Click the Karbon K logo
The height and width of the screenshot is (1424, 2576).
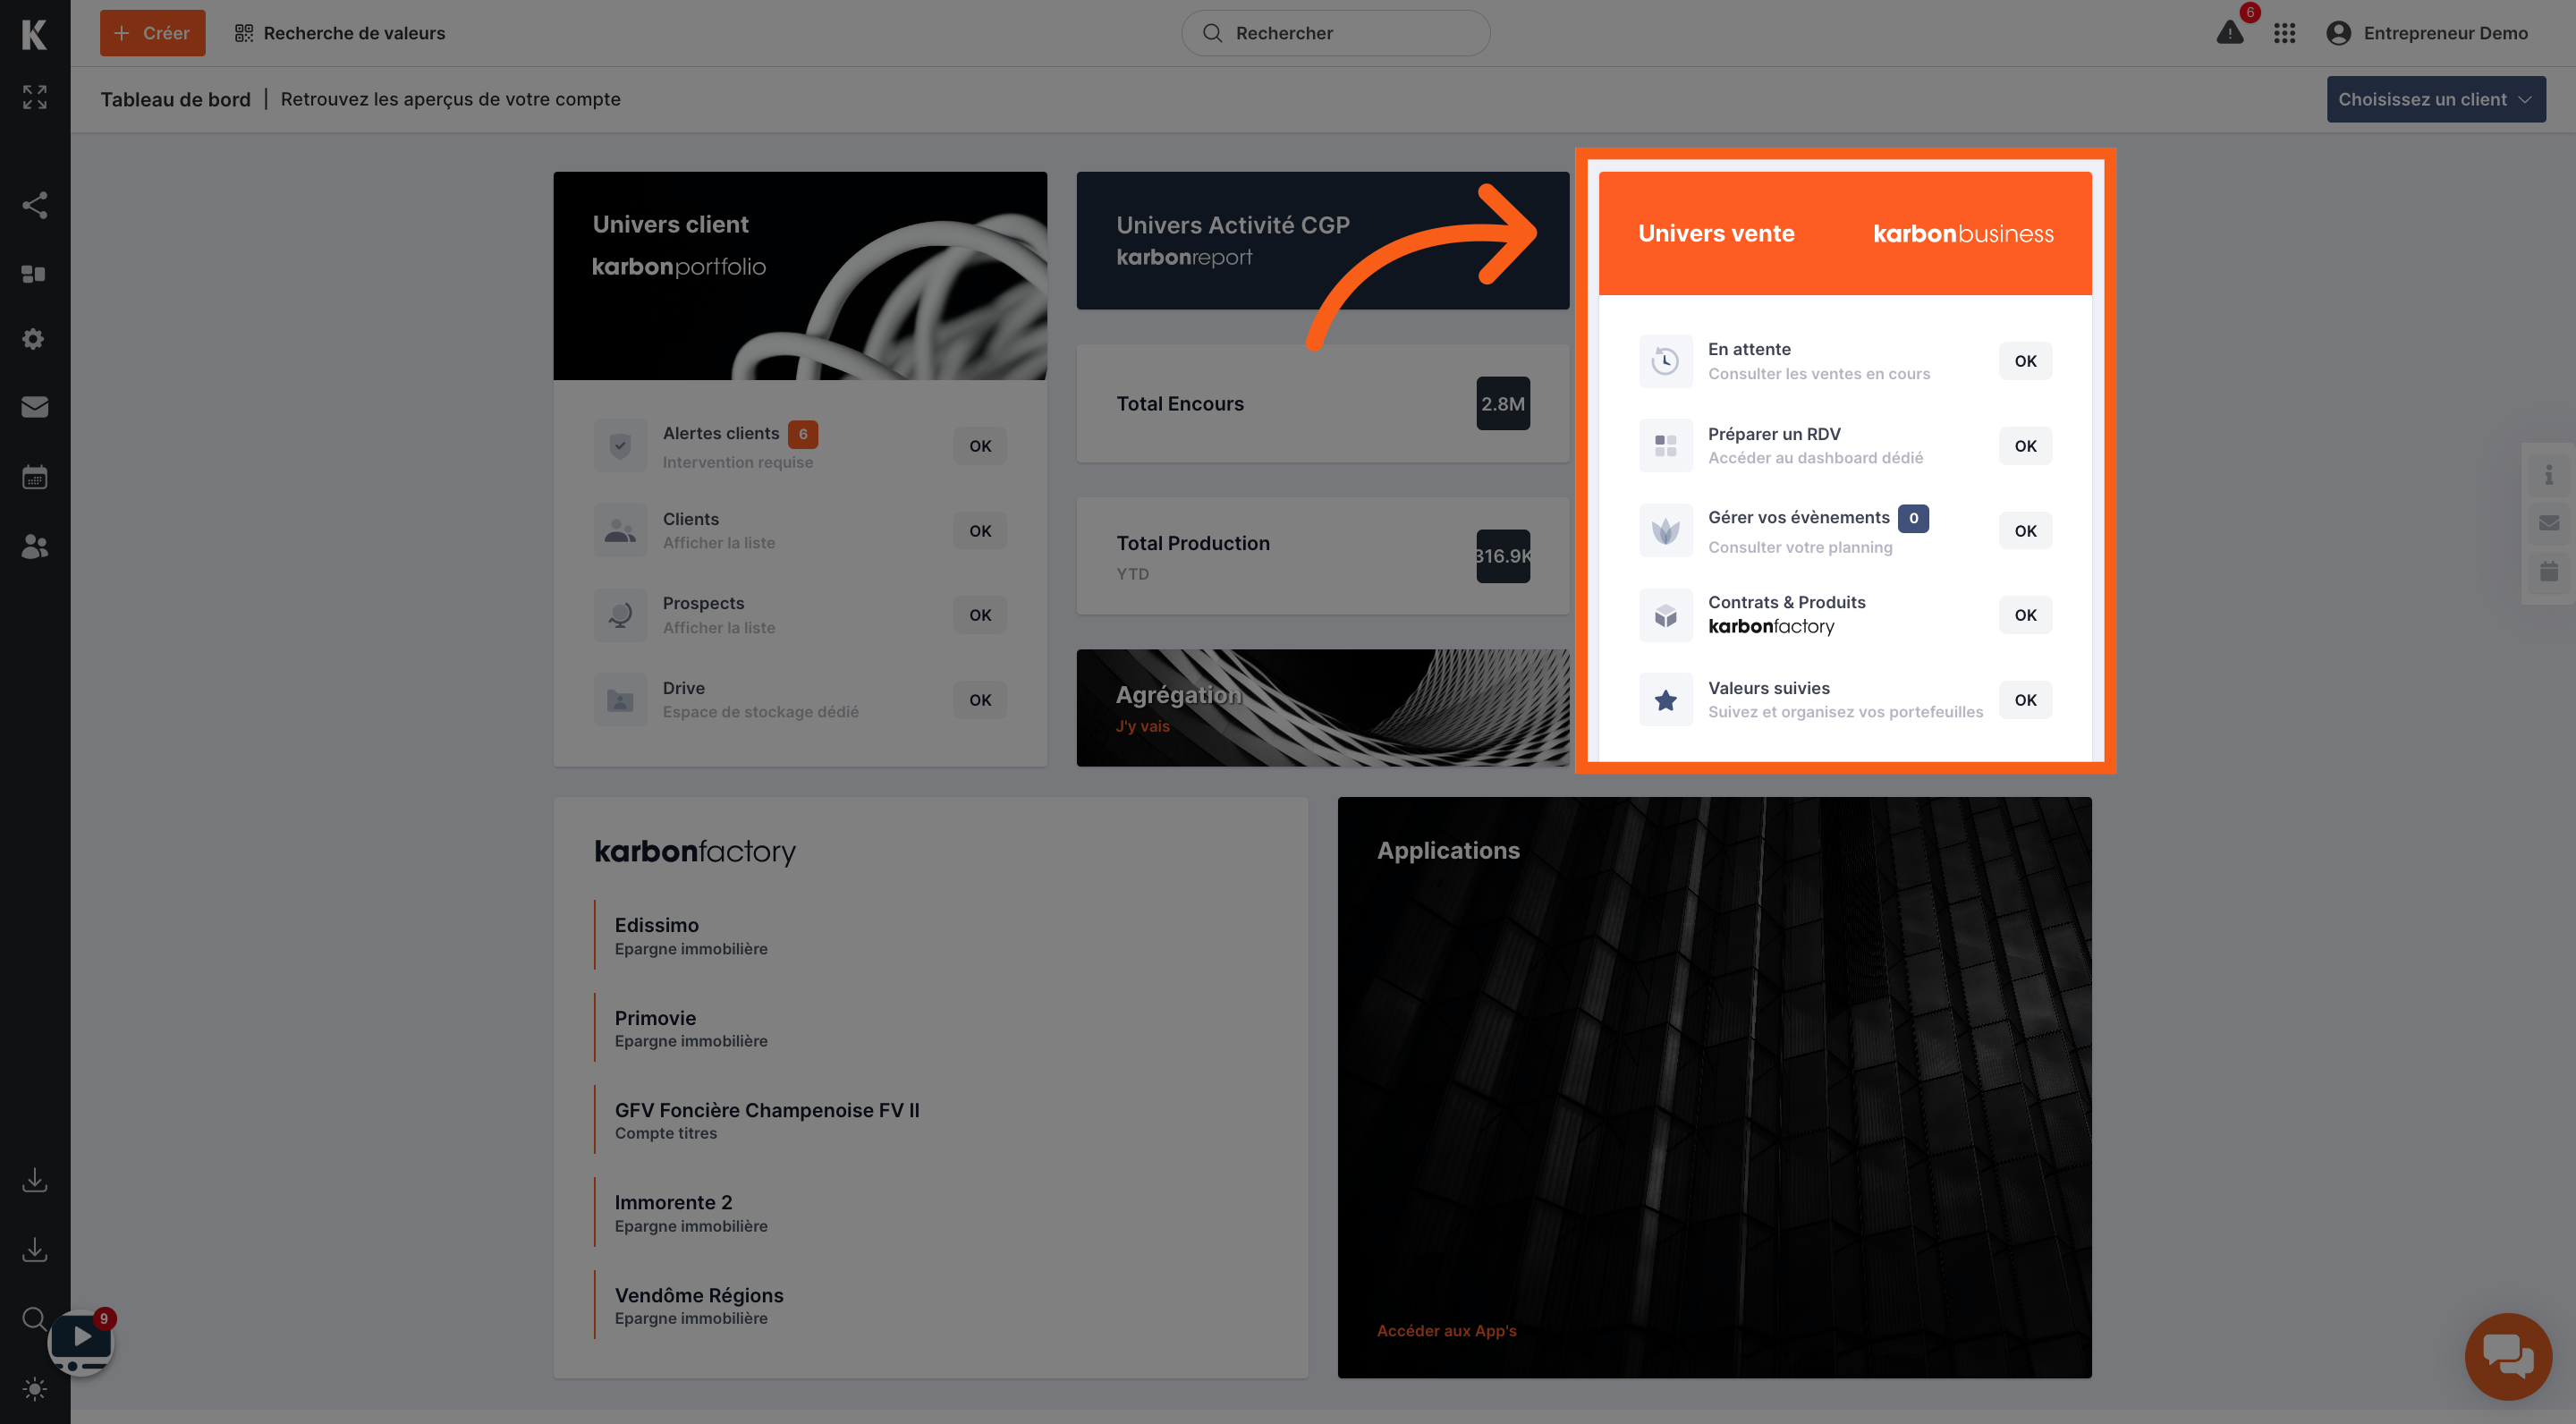(34, 34)
